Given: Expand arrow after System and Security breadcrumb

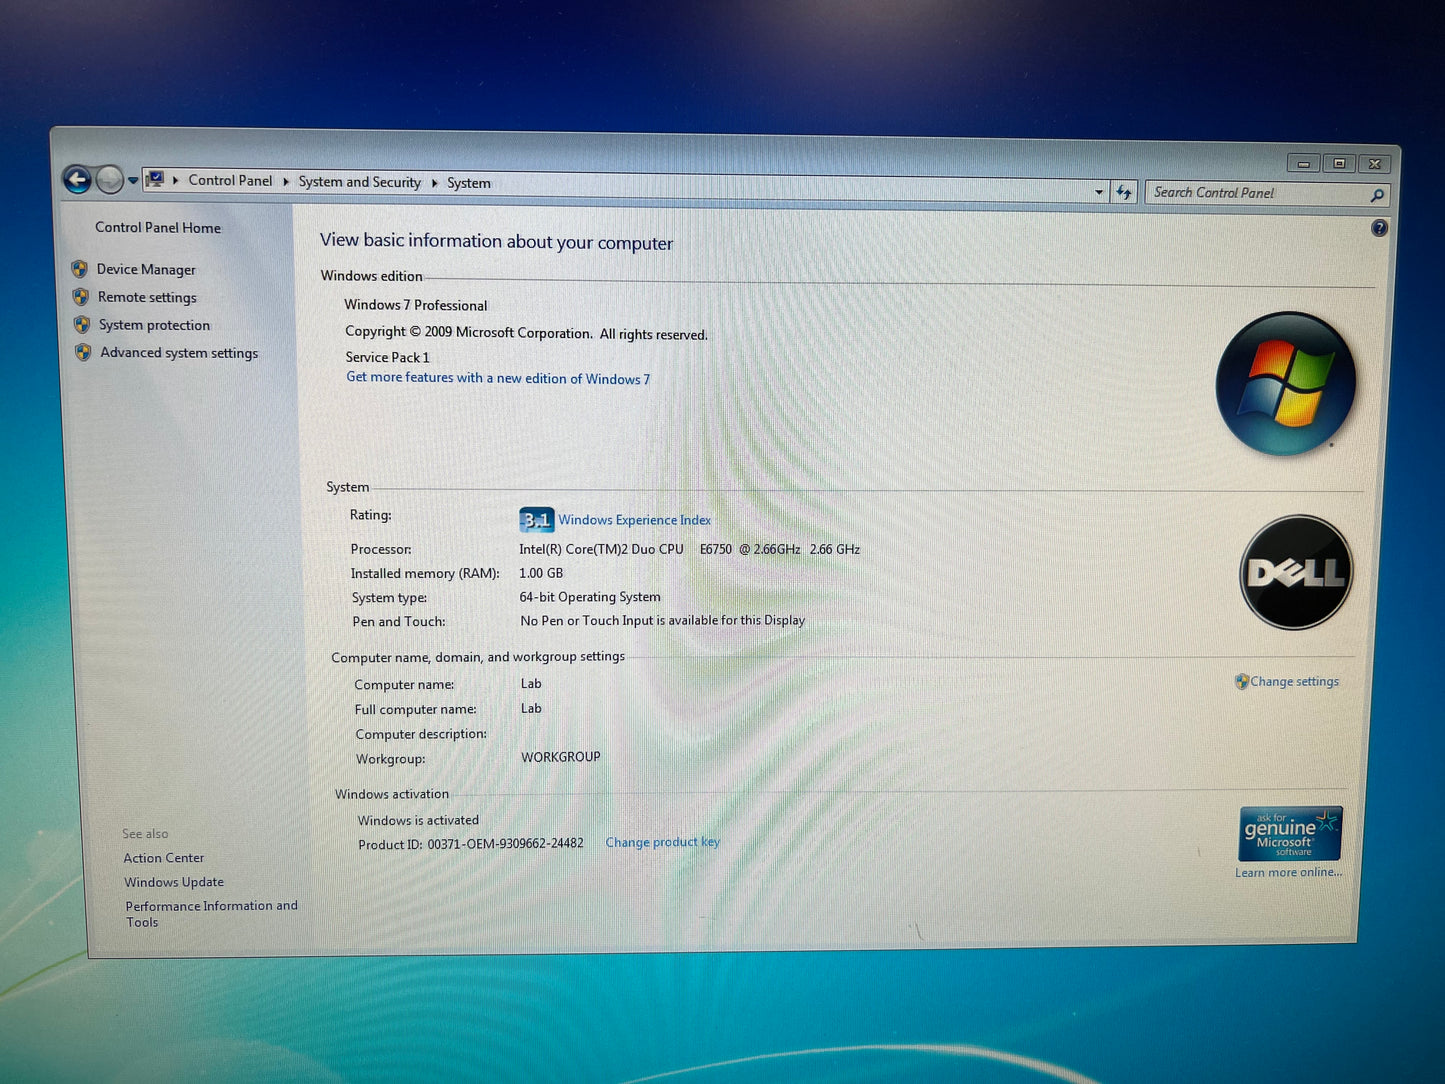Looking at the screenshot, I should tap(434, 183).
